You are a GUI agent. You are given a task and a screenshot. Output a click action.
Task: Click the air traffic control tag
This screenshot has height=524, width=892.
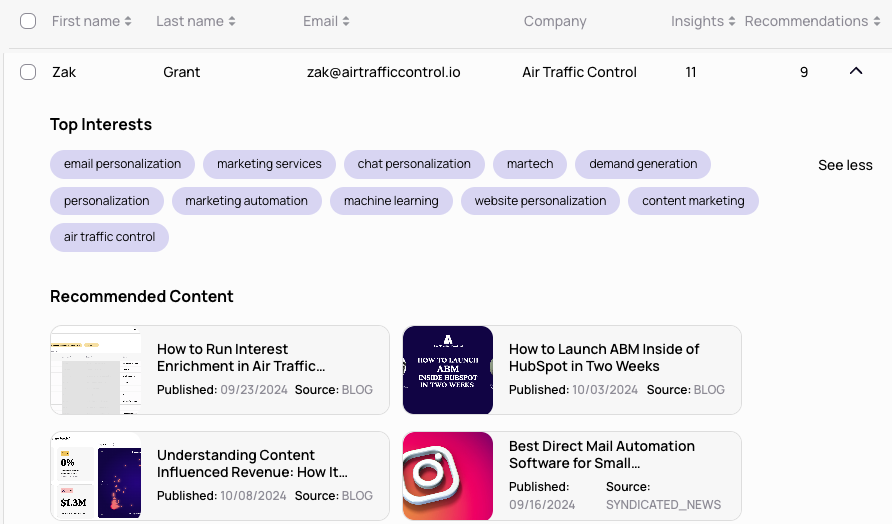pos(109,238)
